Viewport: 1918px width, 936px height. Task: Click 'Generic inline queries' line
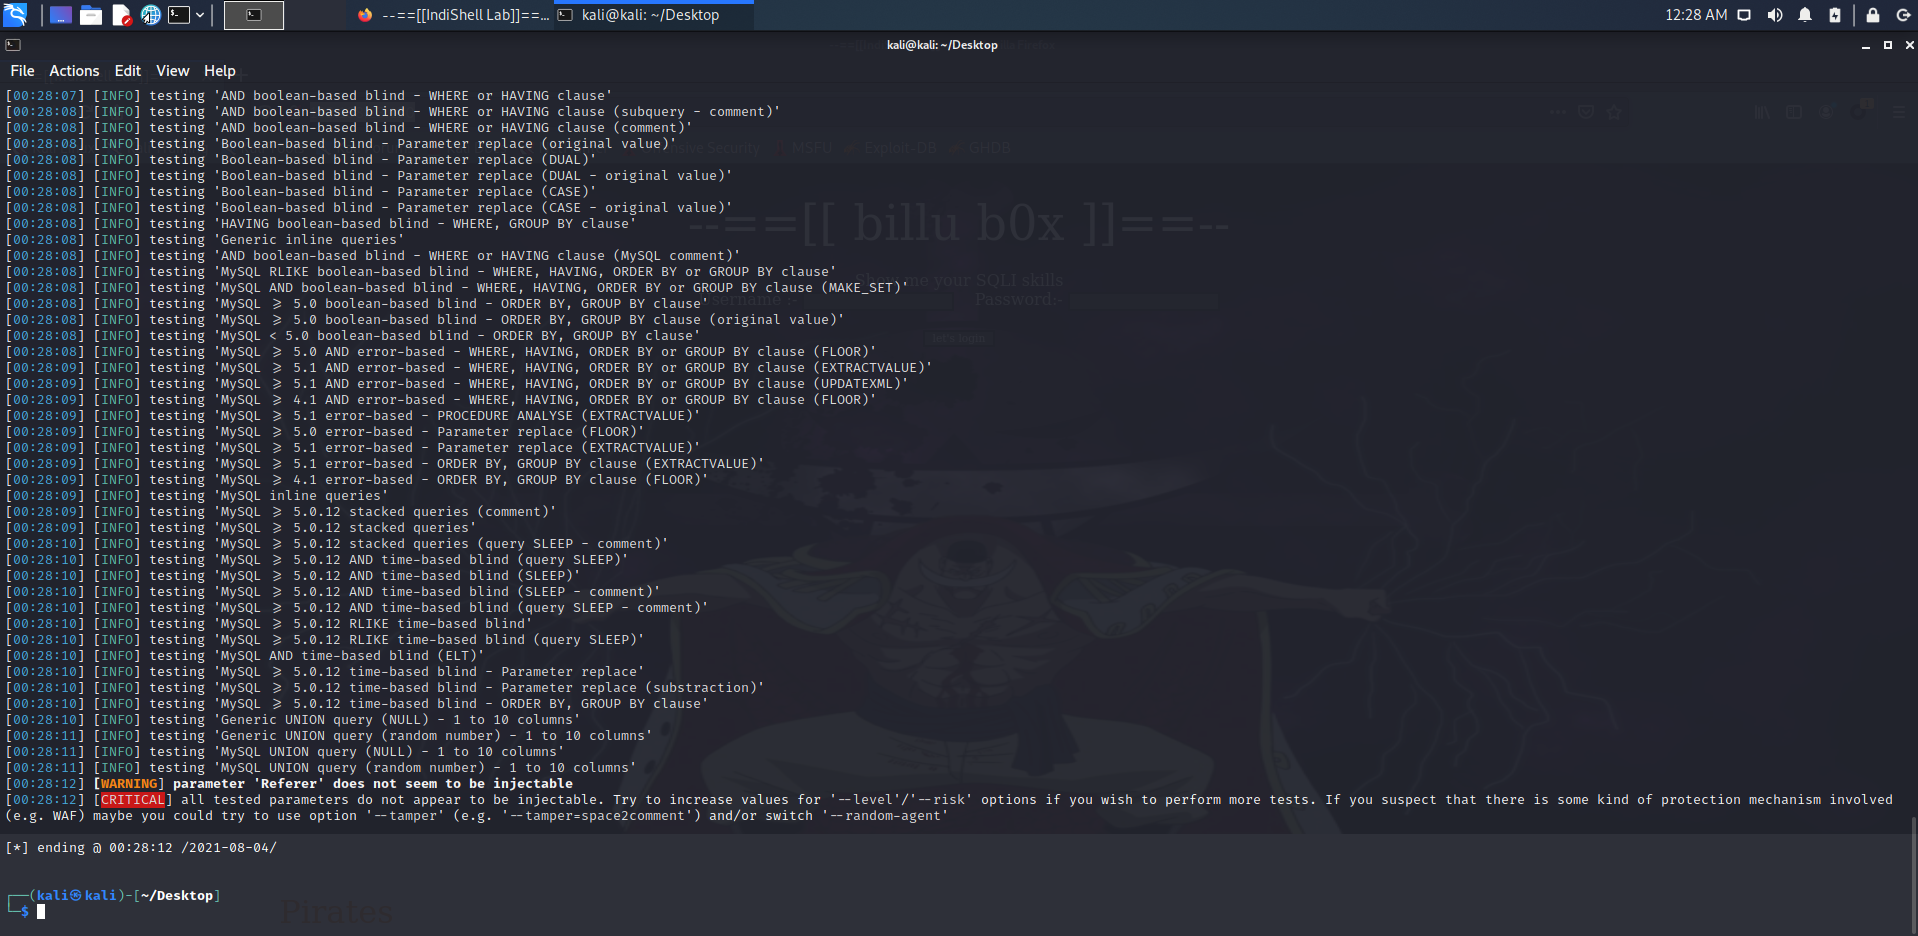[205, 240]
